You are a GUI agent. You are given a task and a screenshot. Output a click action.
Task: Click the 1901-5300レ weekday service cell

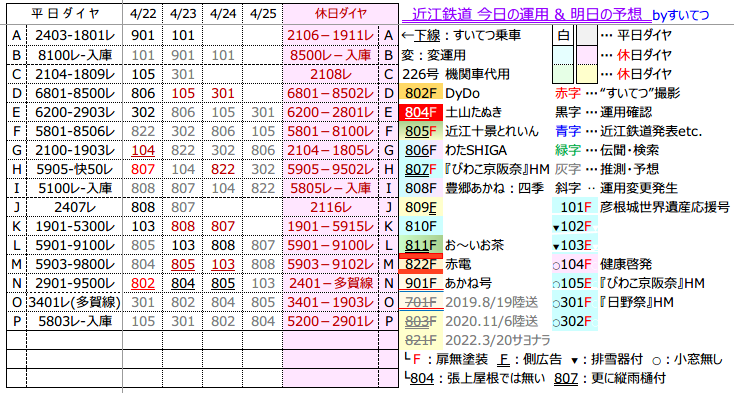coord(74,226)
